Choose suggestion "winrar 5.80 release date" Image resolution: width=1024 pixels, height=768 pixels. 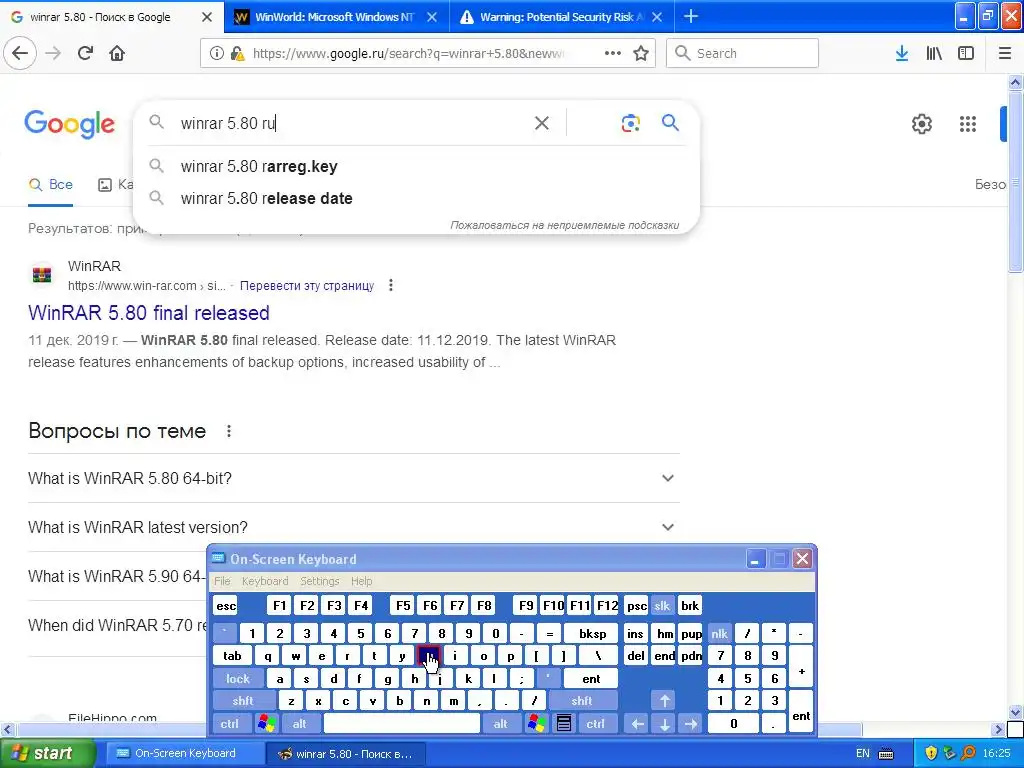click(x=416, y=199)
